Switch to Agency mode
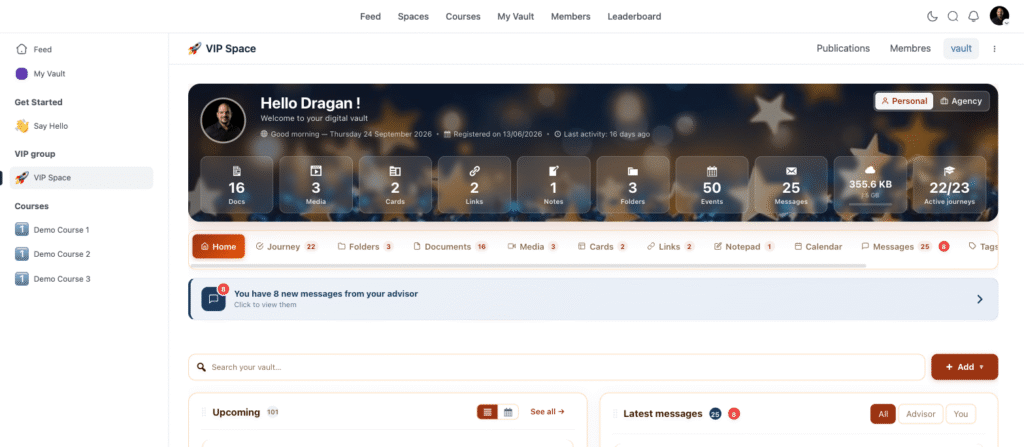Screen dimensions: 1024x447 pyautogui.click(x=961, y=101)
